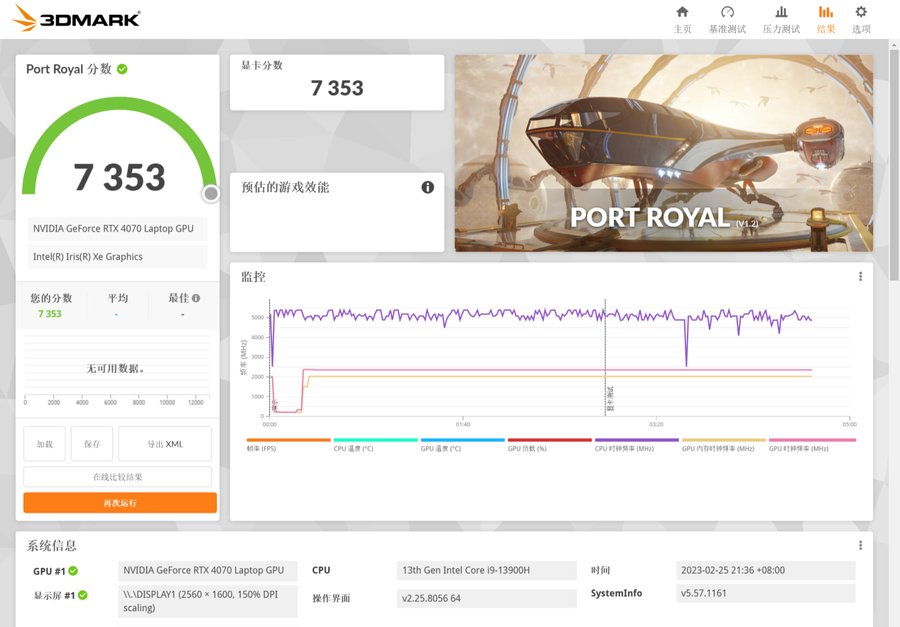Open the 系统信息 three-dot menu
This screenshot has width=900, height=627.
coord(860,546)
